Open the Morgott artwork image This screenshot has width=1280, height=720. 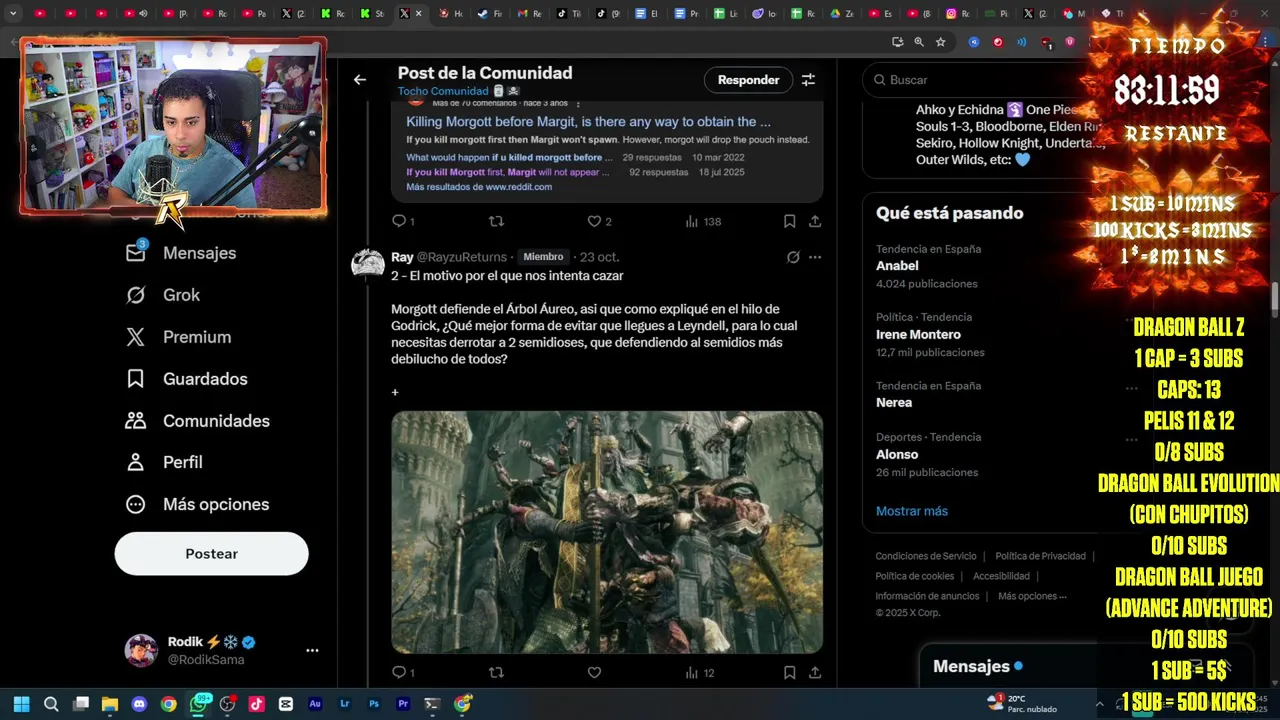tap(607, 532)
